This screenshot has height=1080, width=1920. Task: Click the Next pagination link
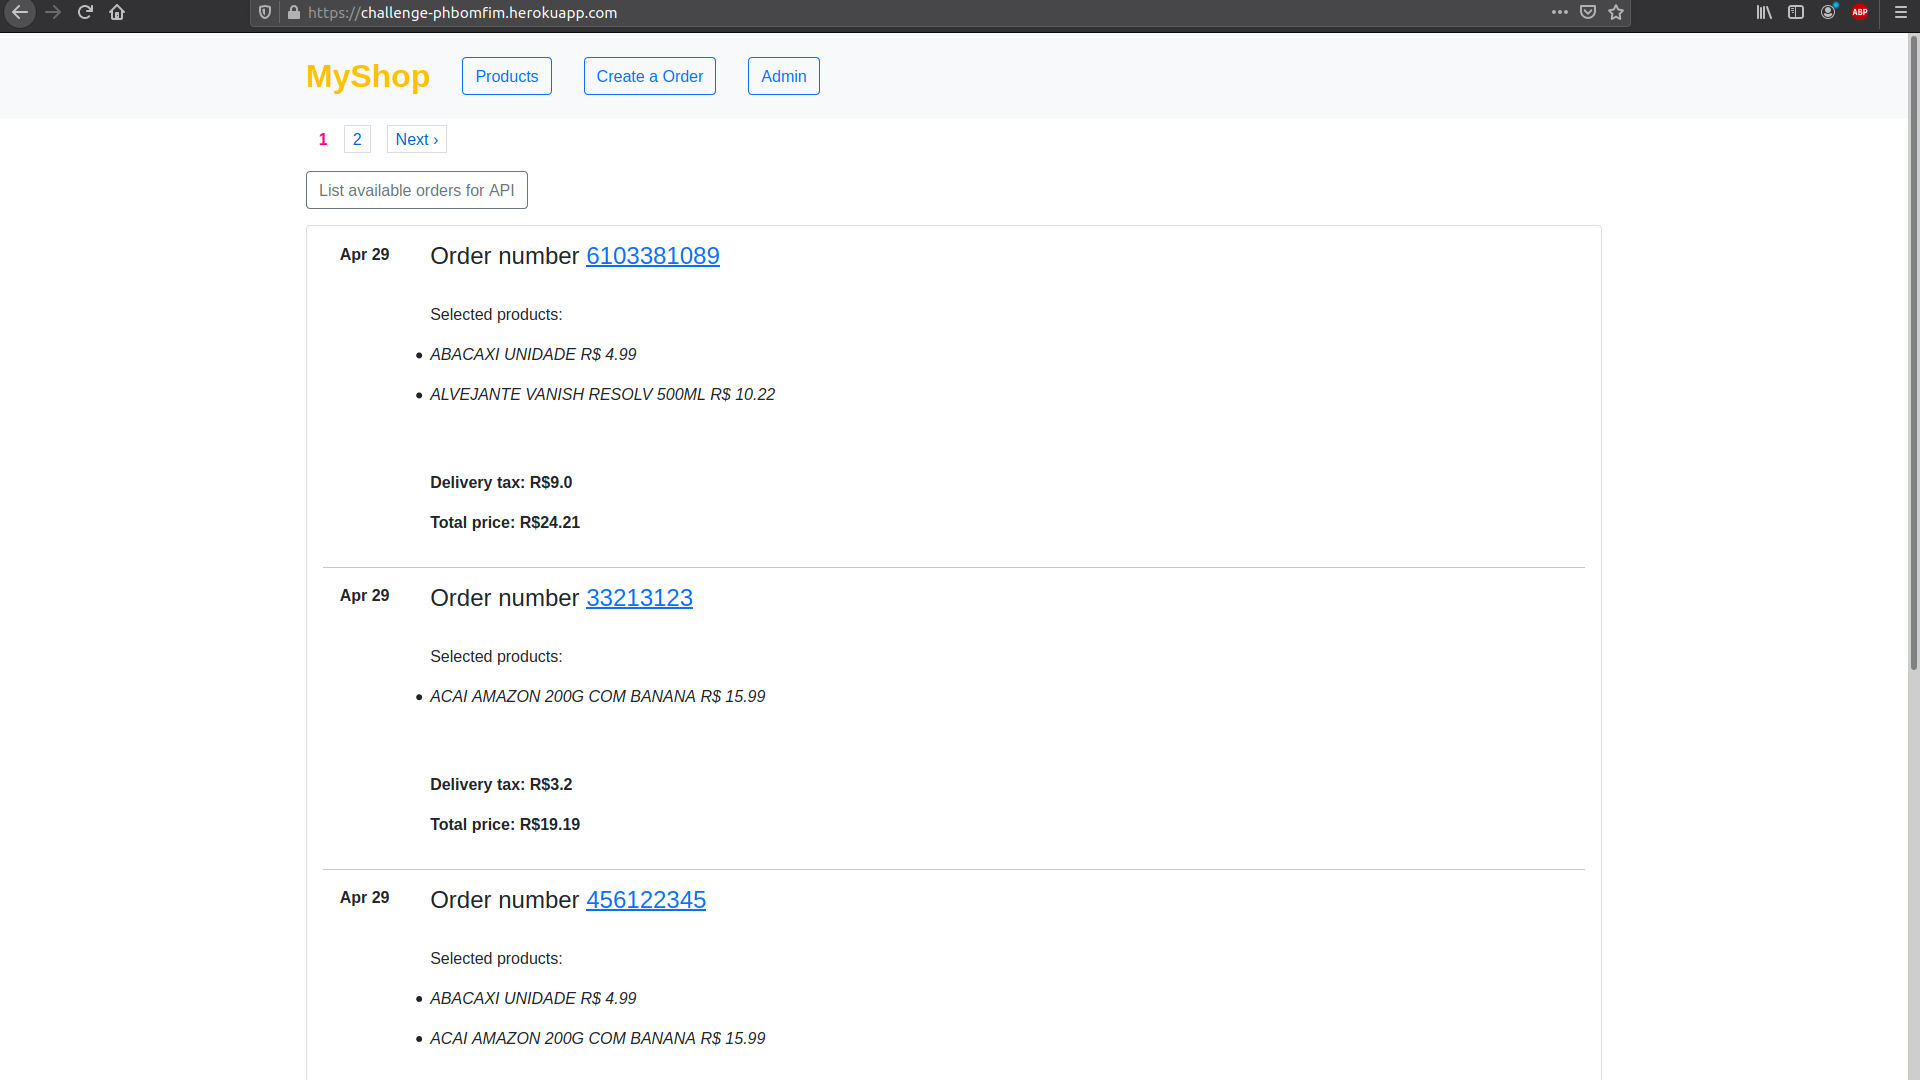click(416, 139)
